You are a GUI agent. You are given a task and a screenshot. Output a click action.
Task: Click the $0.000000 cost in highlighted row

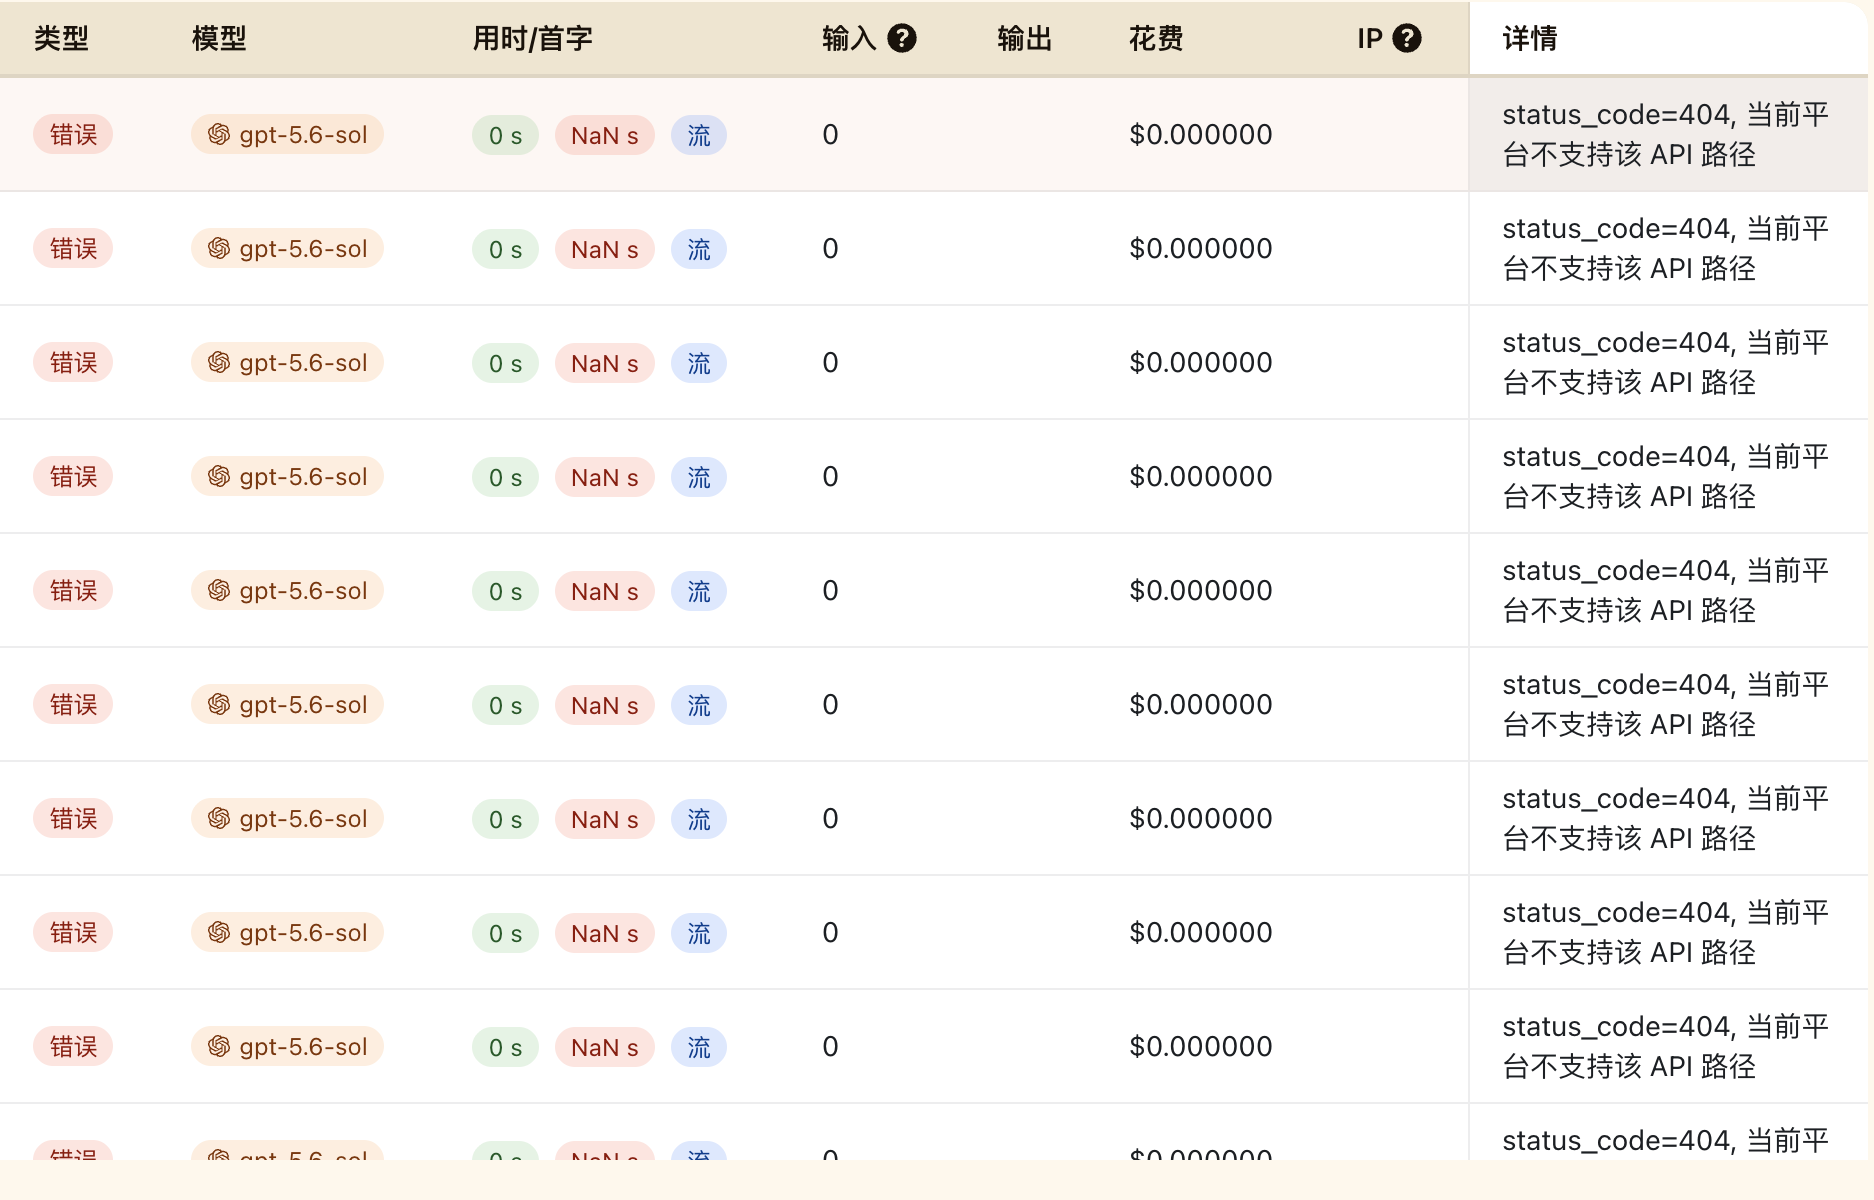click(1200, 134)
